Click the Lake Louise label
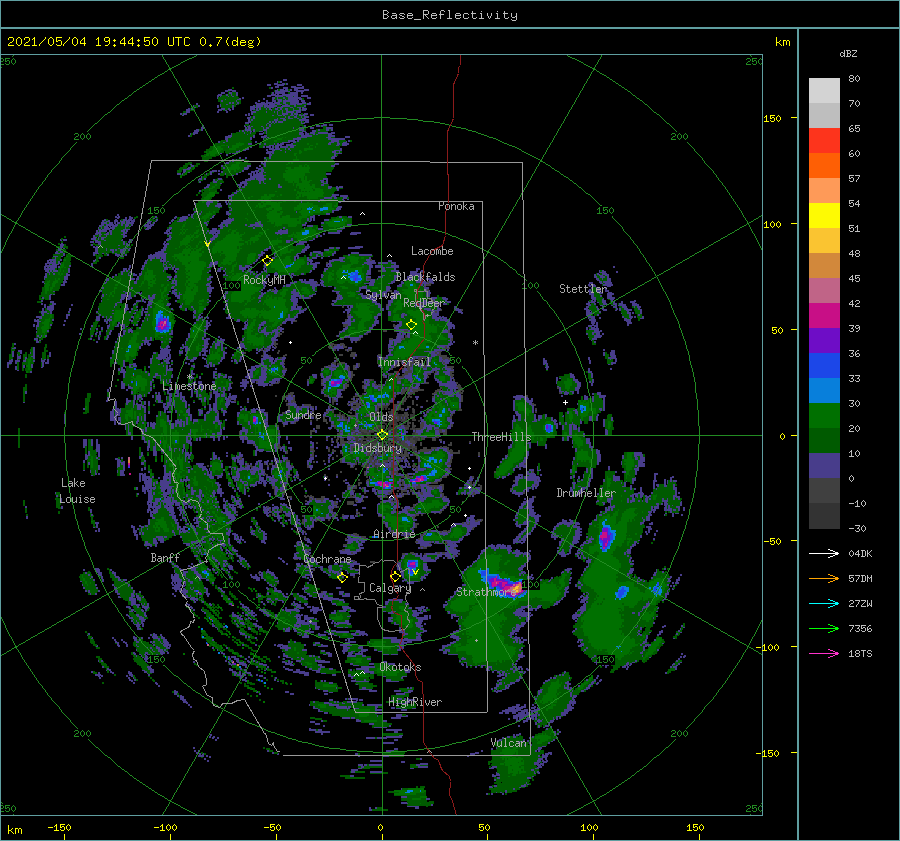Image resolution: width=900 pixels, height=841 pixels. tap(77, 491)
